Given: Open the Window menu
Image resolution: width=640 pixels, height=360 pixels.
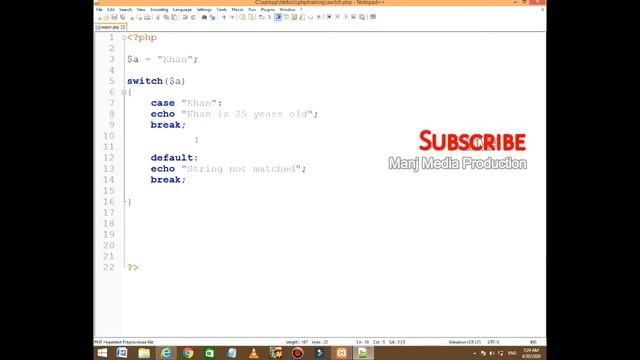Looking at the screenshot, I should click(x=287, y=9).
